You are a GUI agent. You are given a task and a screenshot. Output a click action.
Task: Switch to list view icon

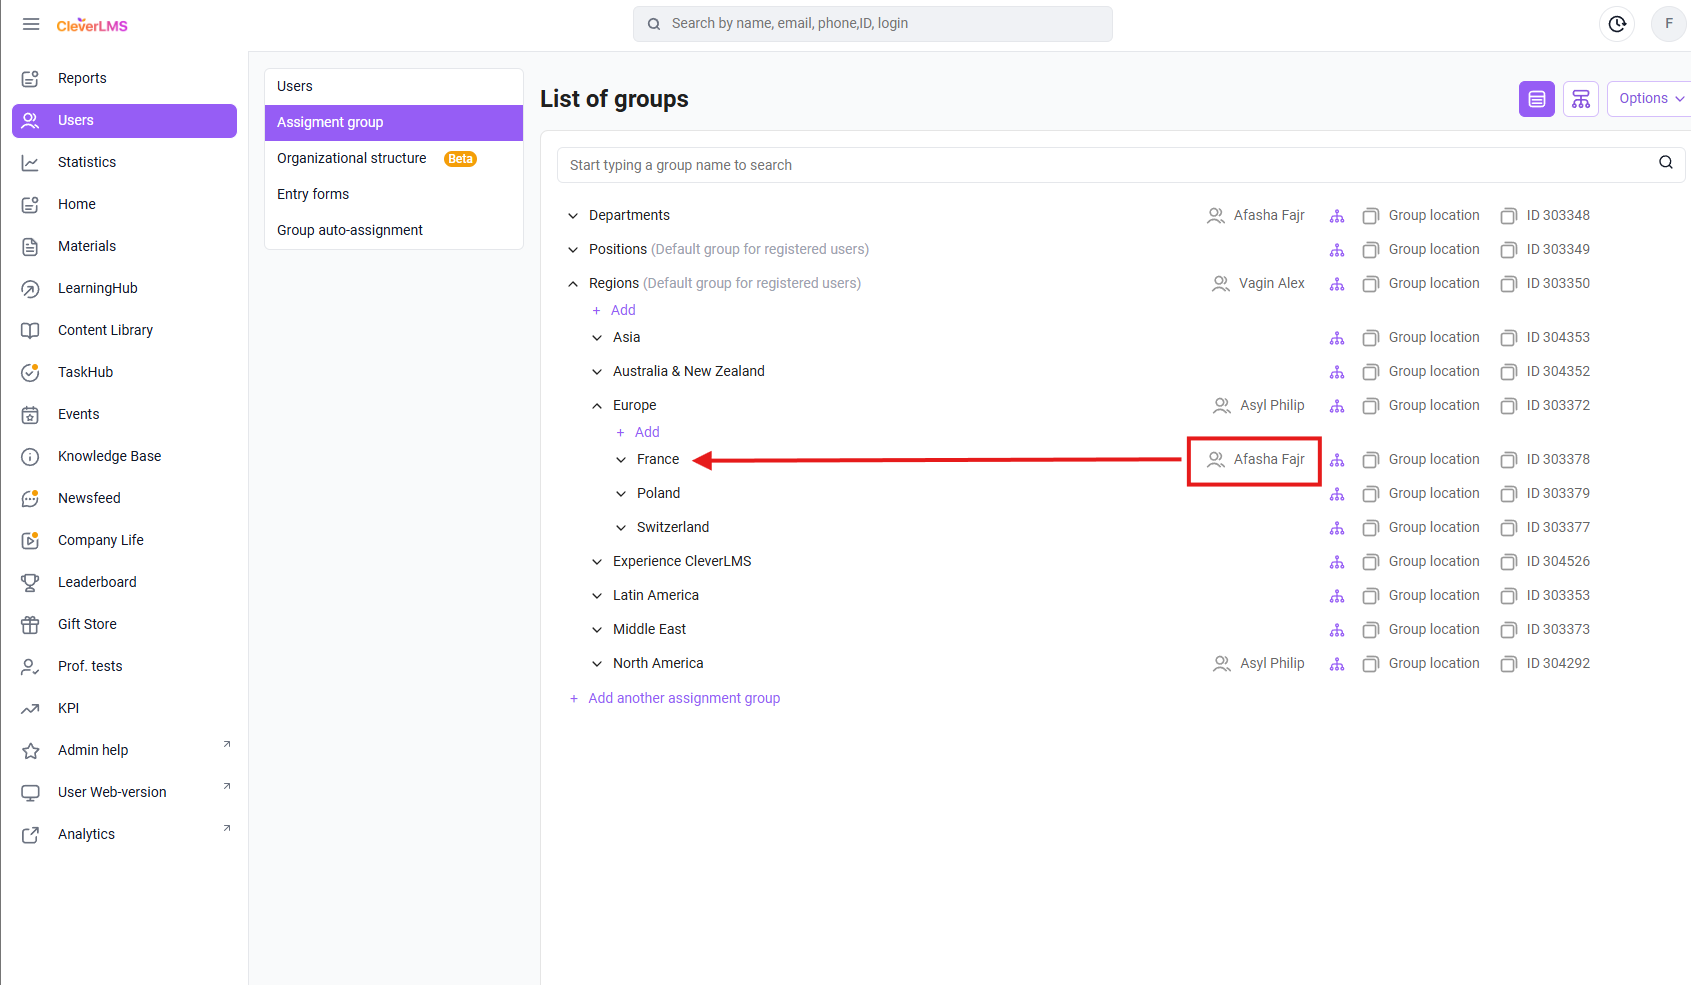(x=1536, y=99)
